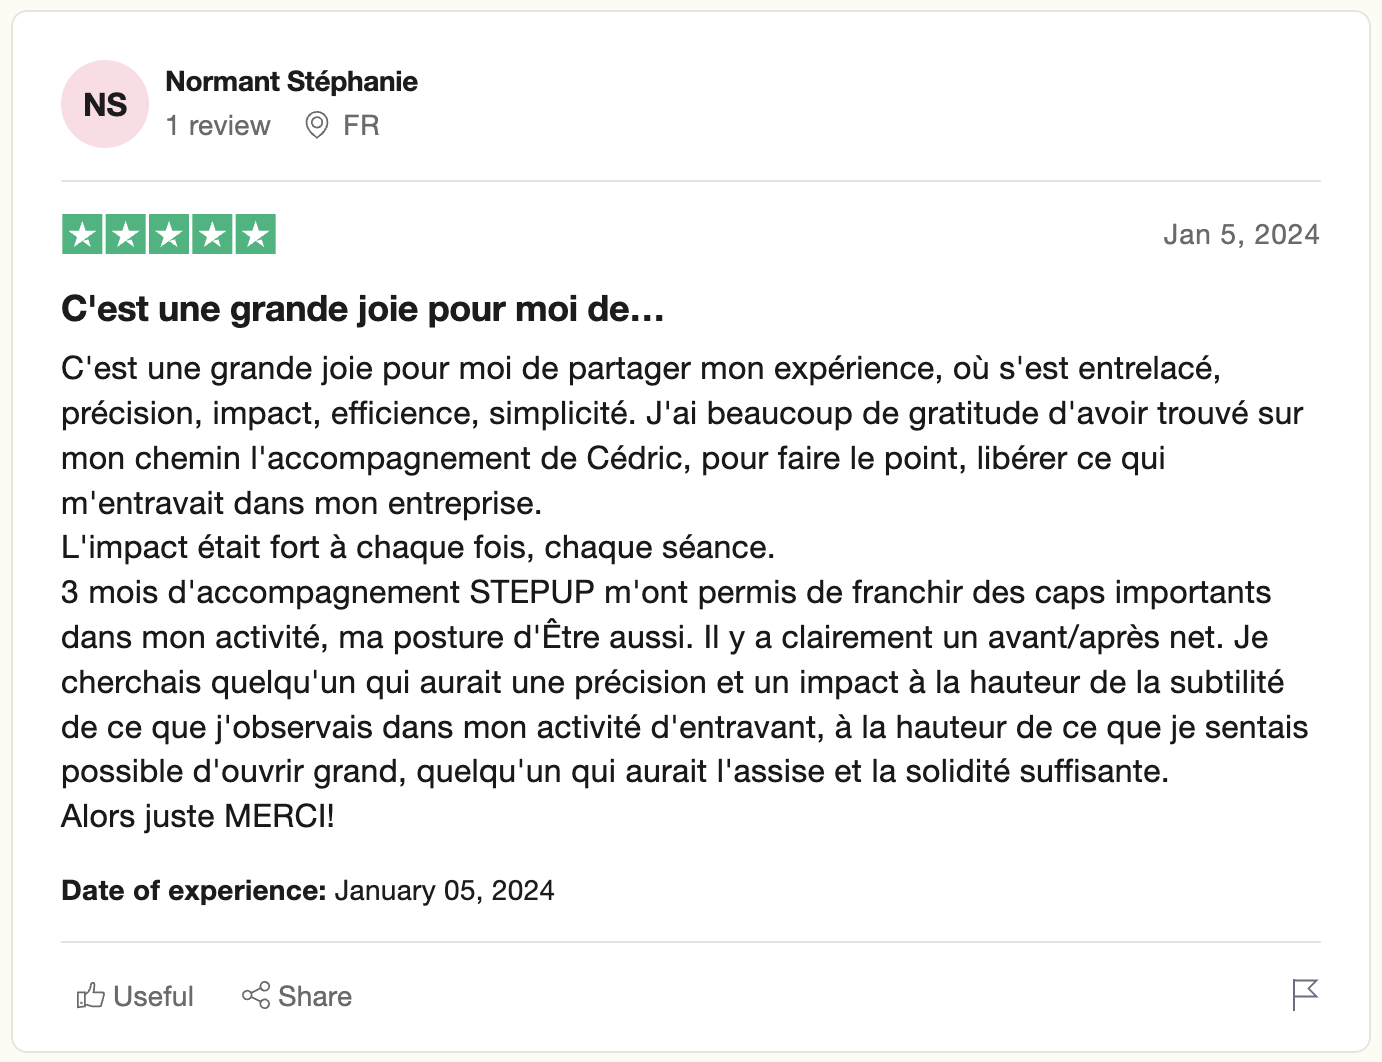Open the review title 'C'est une grande joie'
Screen dimensions: 1382x1062
pyautogui.click(x=362, y=310)
